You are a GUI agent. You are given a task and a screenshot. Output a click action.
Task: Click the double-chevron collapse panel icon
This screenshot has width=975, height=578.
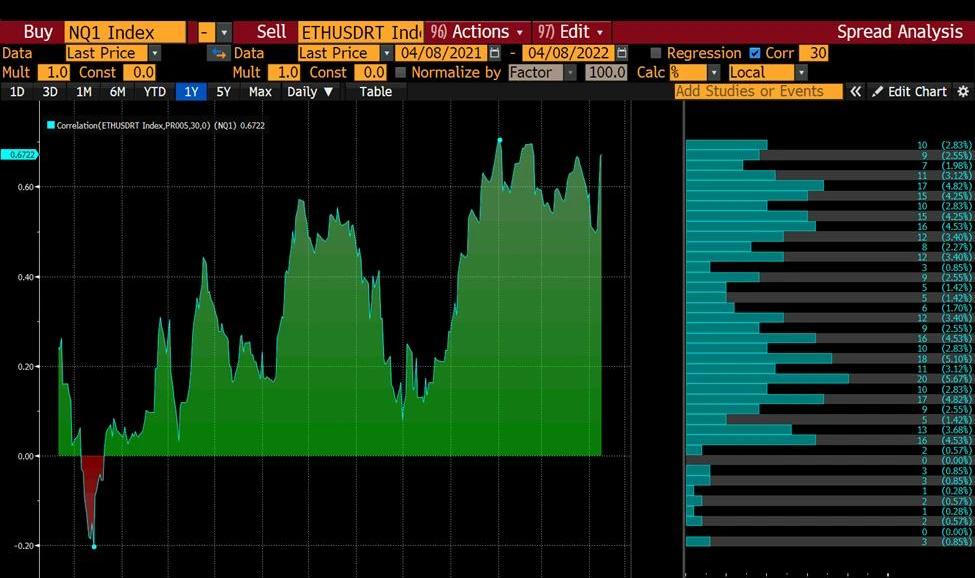coord(856,91)
